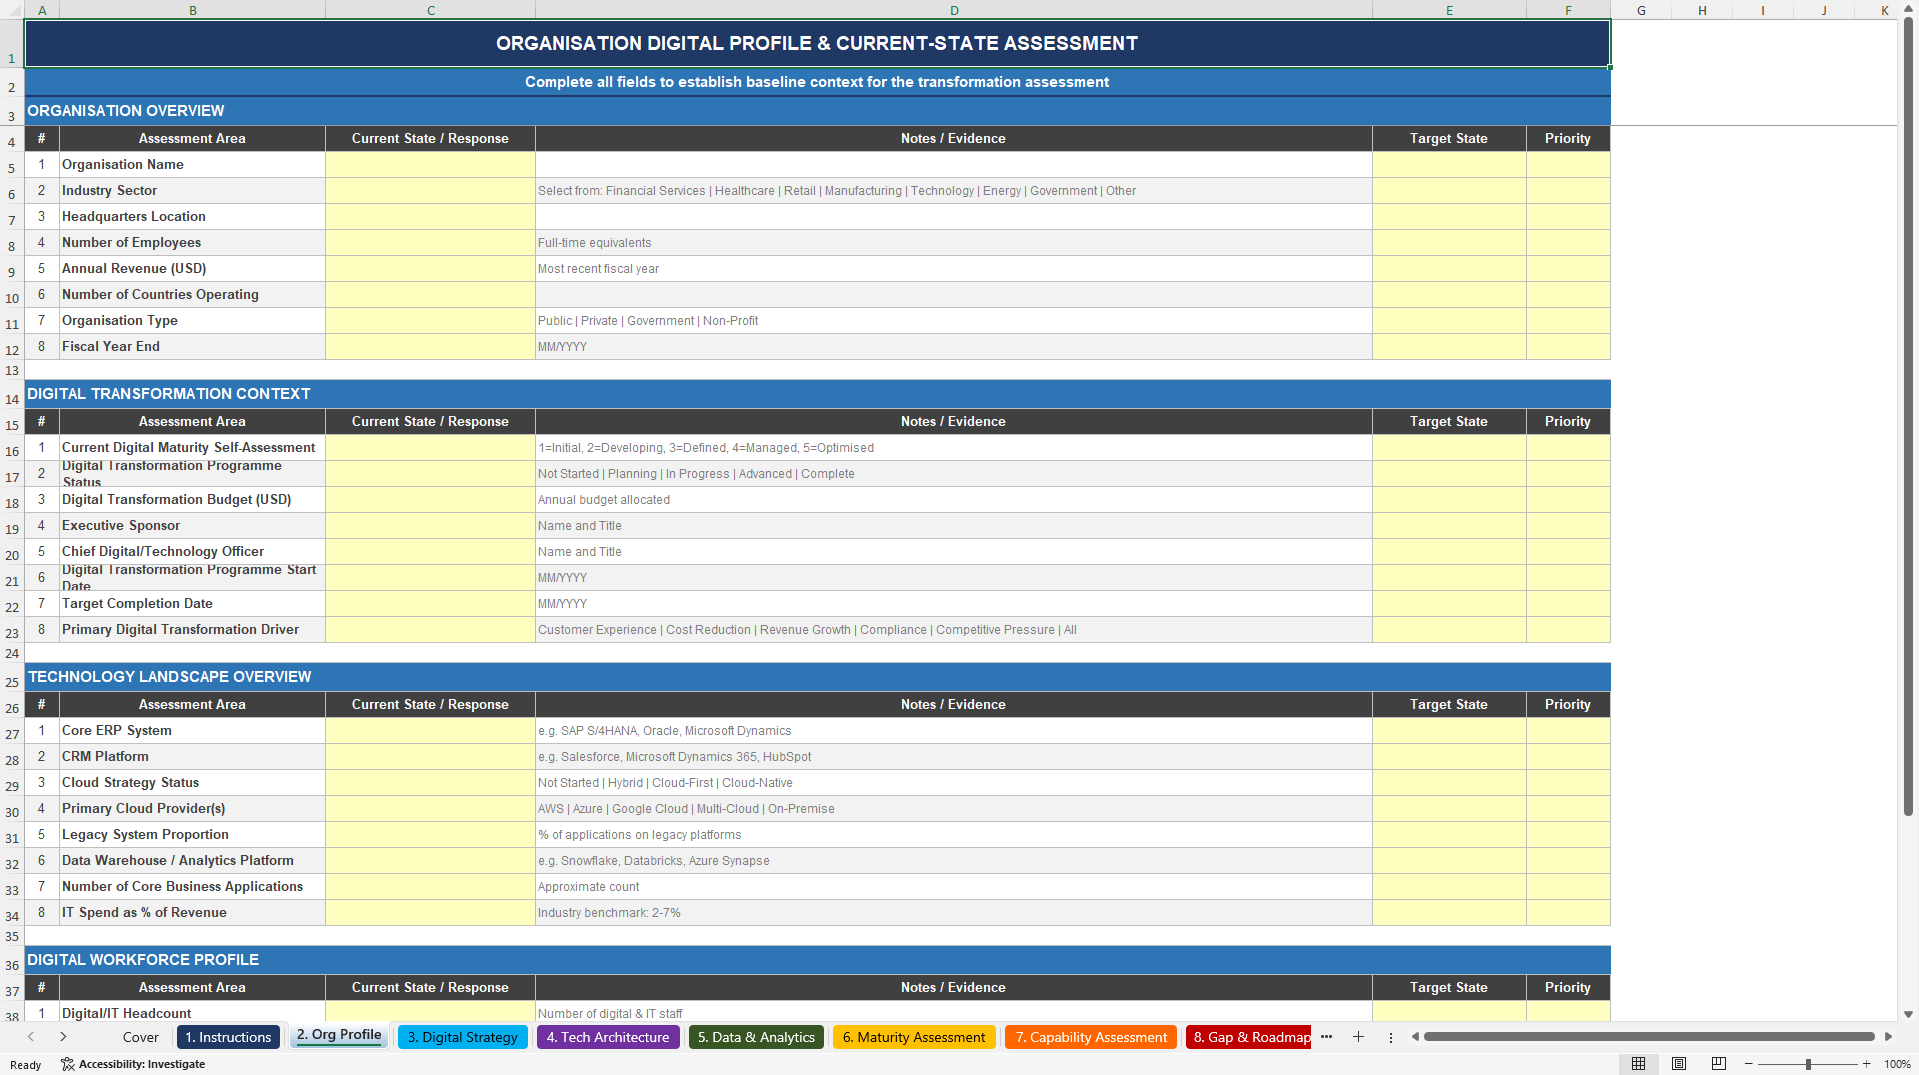Select 'DIGITAL WORKFORCE PROFILE' section header
This screenshot has height=1075, width=1919.
click(x=817, y=960)
